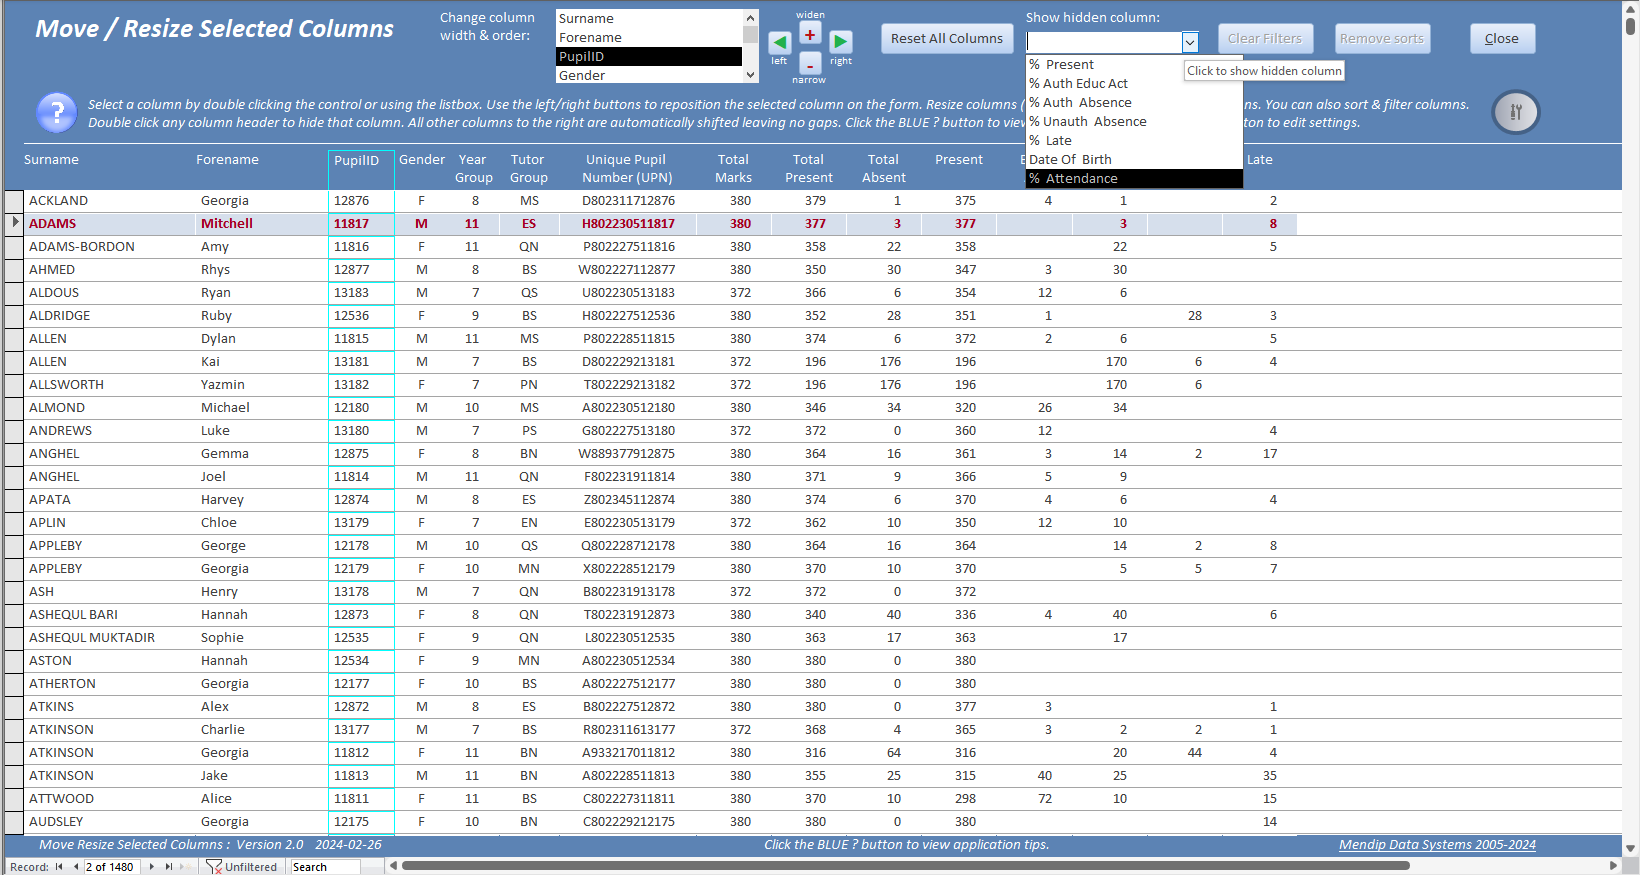The image size is (1641, 875).
Task: Click the Reset All Columns button
Action: [947, 38]
